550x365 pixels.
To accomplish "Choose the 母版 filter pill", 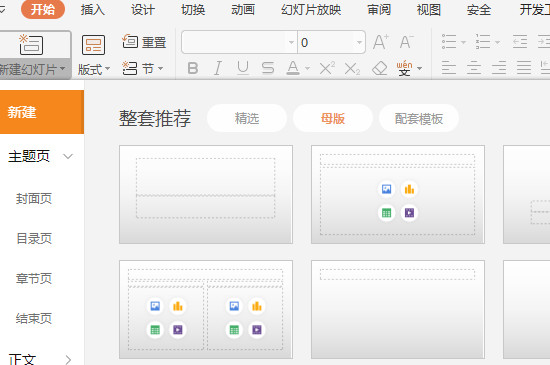I will click(x=333, y=118).
